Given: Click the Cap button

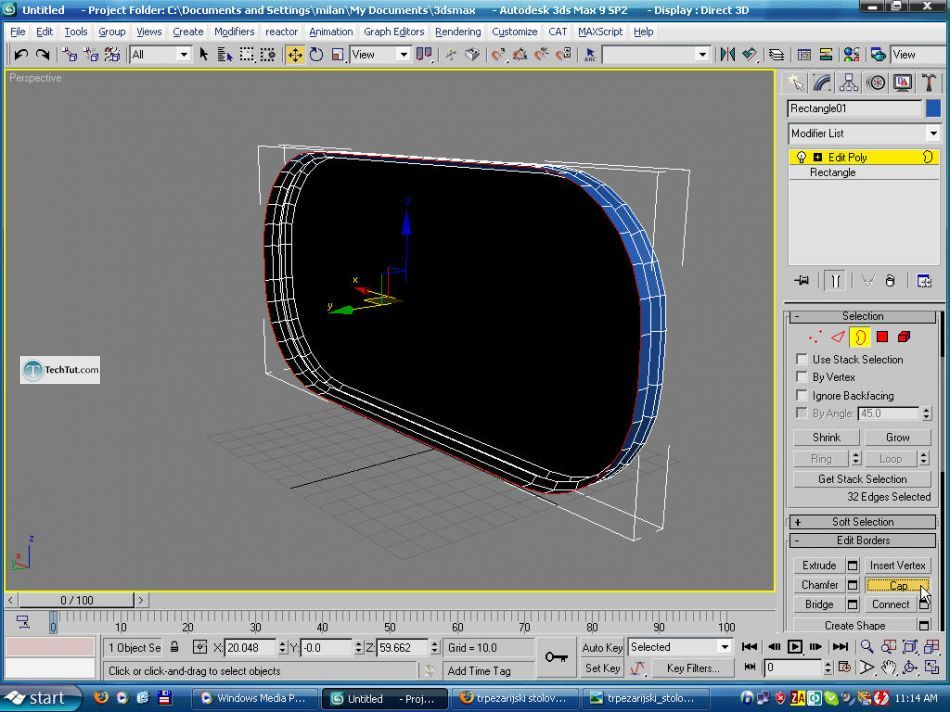Looking at the screenshot, I should (x=898, y=585).
